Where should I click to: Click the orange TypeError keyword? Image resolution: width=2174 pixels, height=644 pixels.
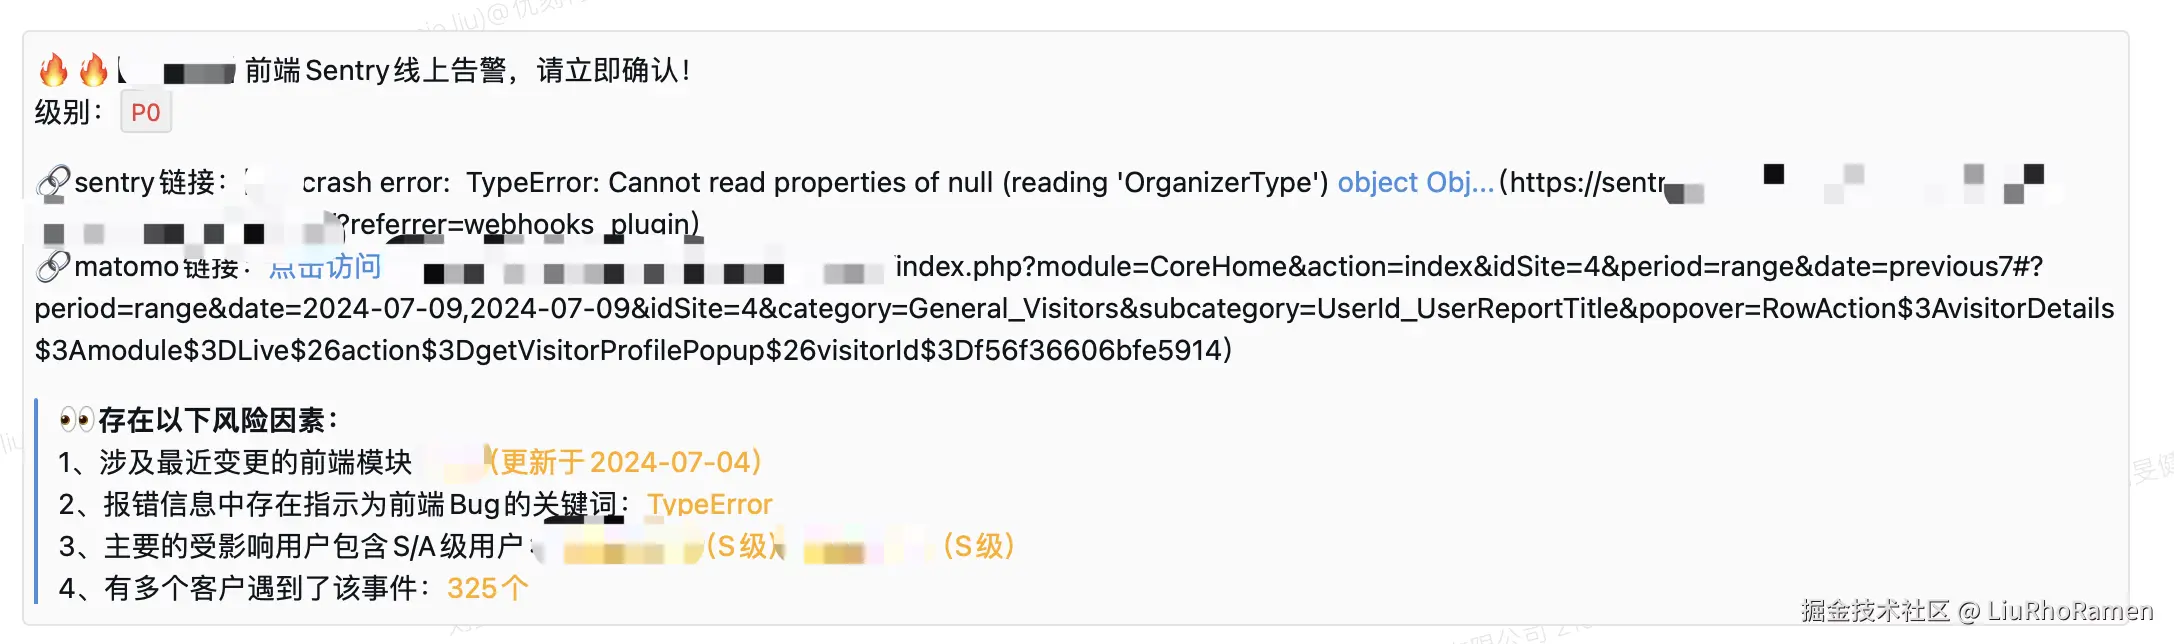pyautogui.click(x=709, y=504)
